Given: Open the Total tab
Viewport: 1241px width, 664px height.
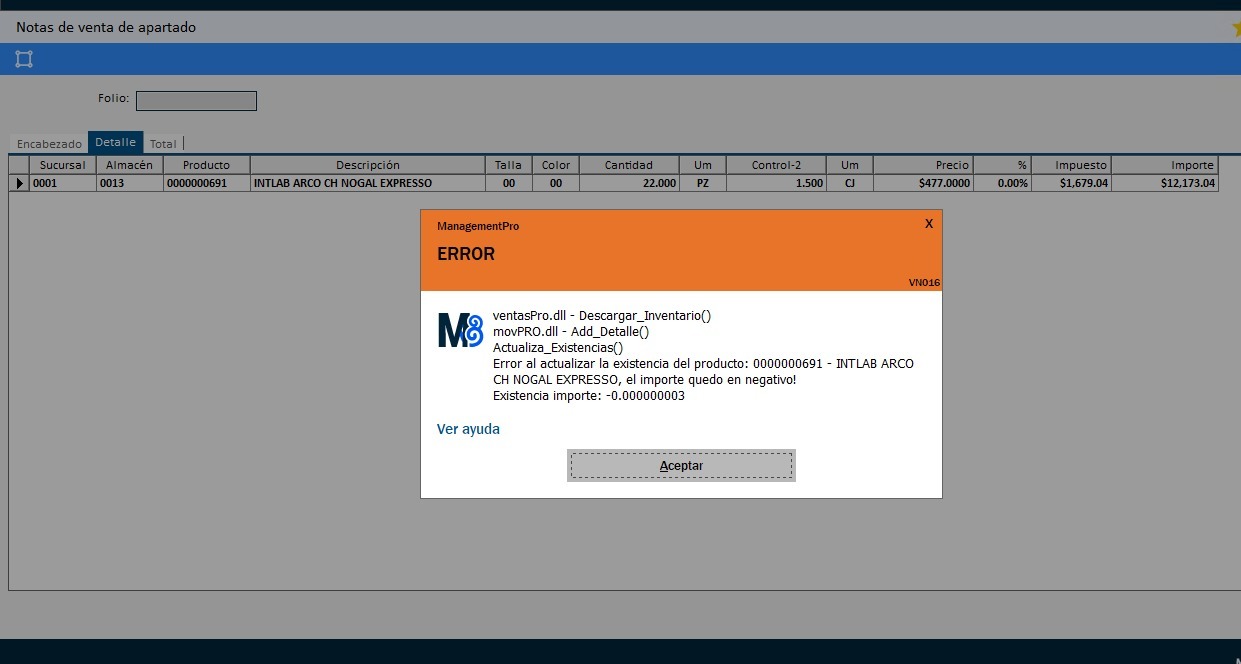Looking at the screenshot, I should click(x=163, y=144).
